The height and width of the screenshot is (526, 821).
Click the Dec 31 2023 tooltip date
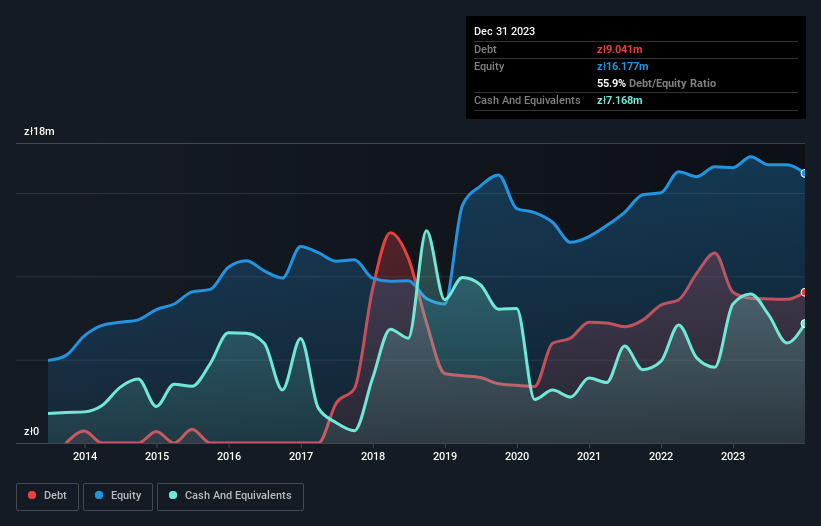504,31
